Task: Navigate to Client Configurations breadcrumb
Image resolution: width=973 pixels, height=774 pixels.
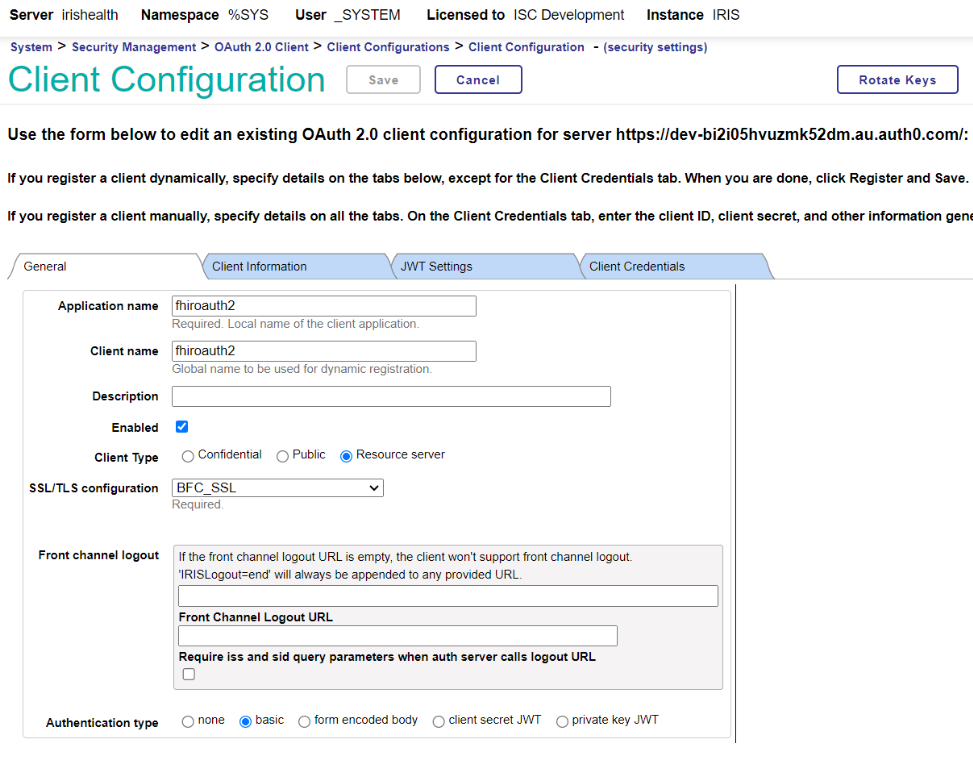Action: (x=388, y=47)
